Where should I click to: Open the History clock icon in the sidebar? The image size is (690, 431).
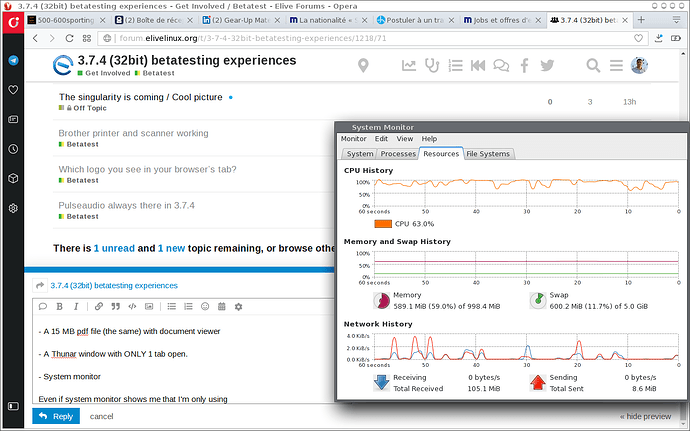pos(13,149)
